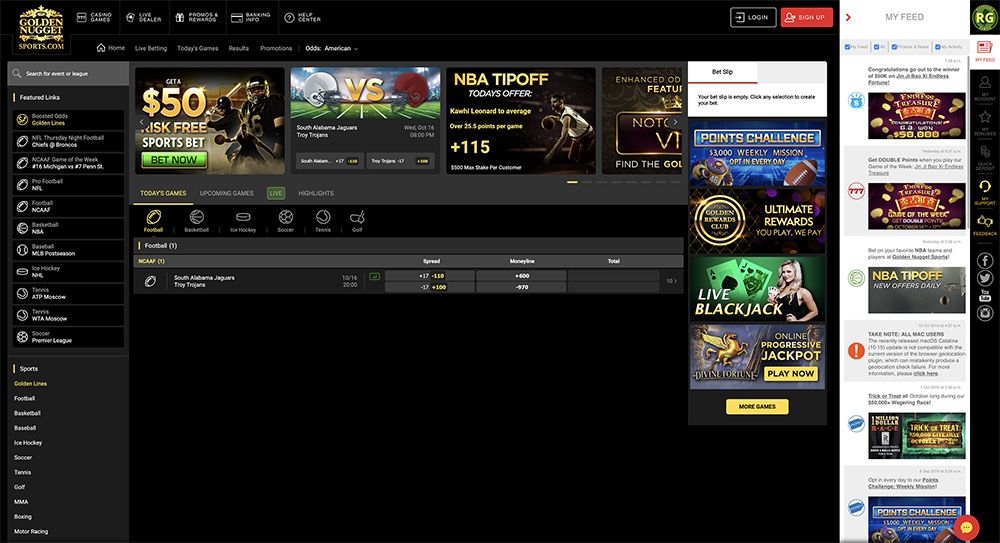Open the Live Dealer section

coord(143,17)
